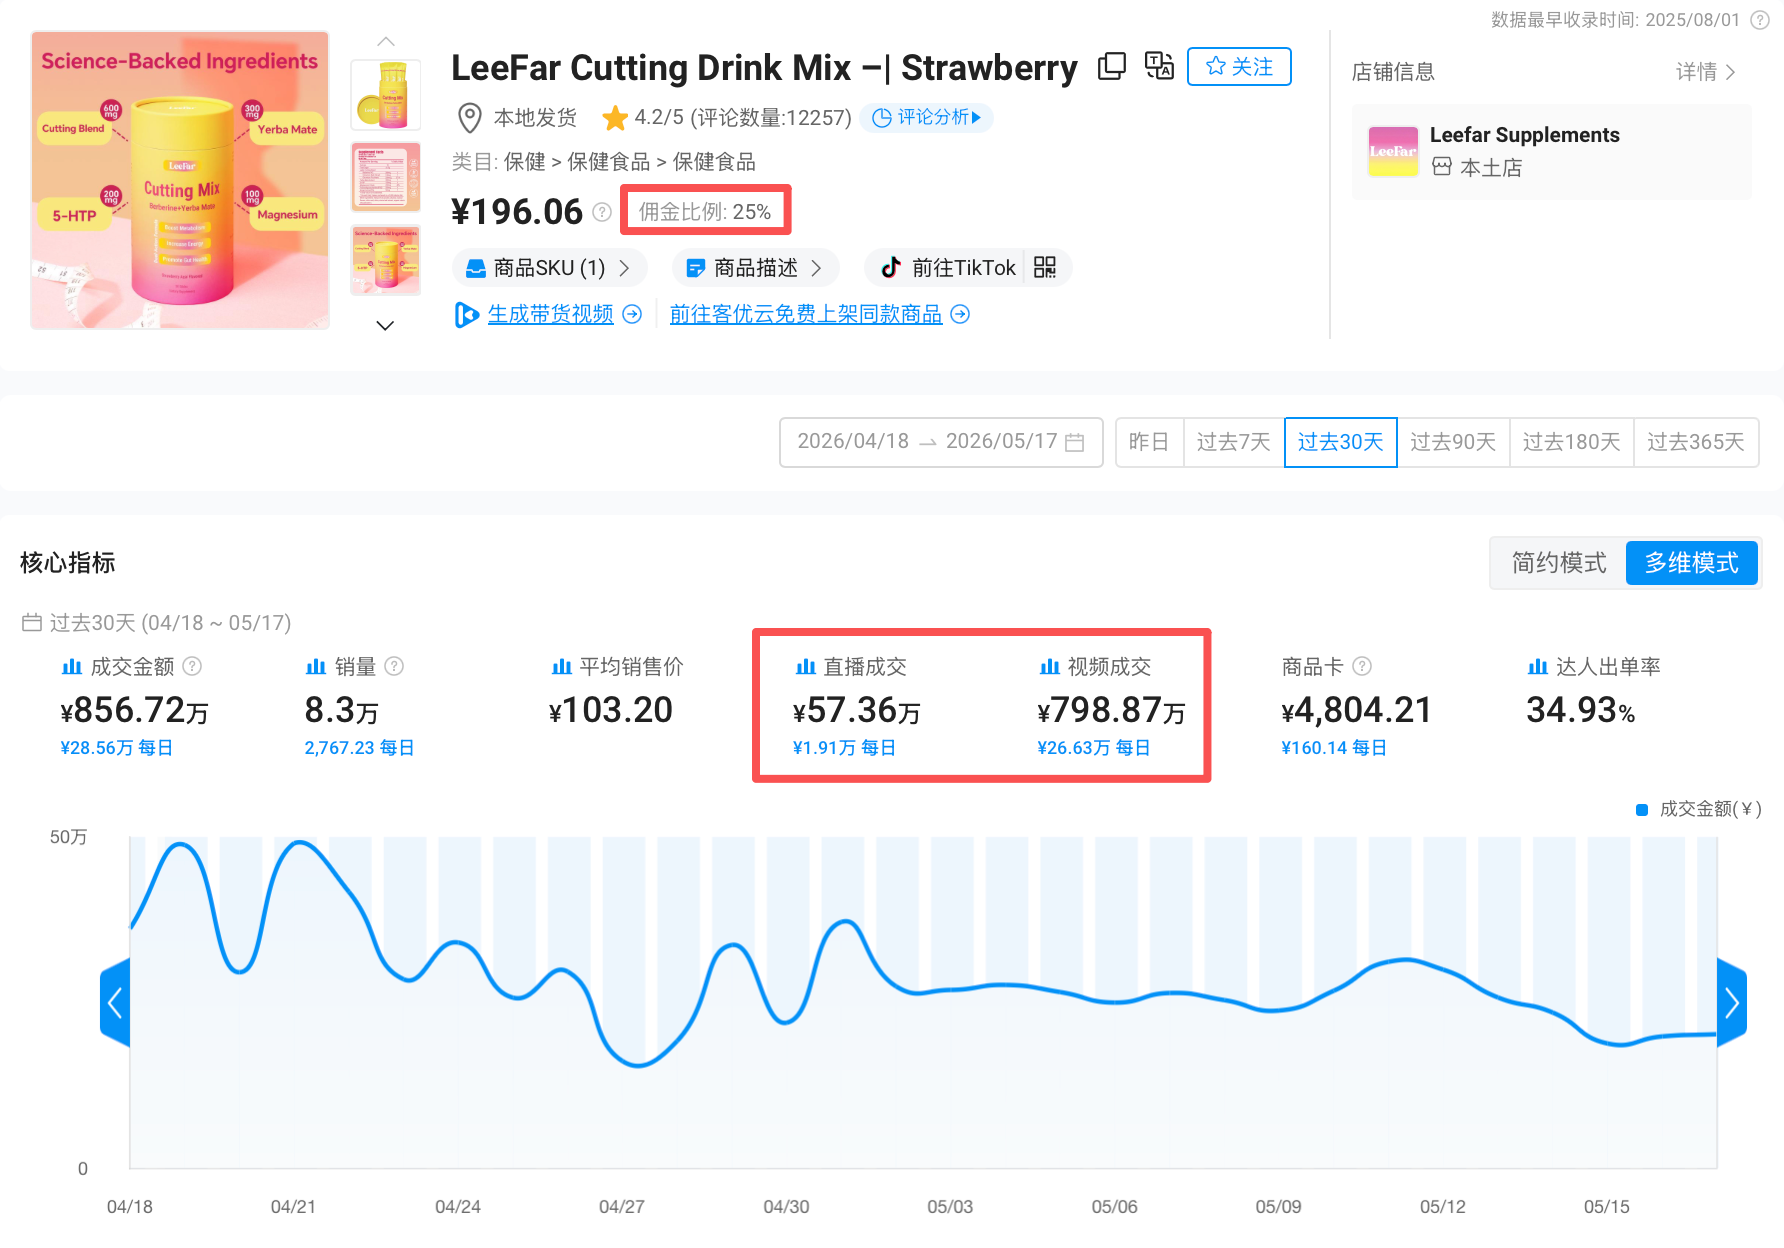Viewport: 1784px width, 1248px height.
Task: Click the 平均销售价 bar chart icon
Action: tap(562, 666)
